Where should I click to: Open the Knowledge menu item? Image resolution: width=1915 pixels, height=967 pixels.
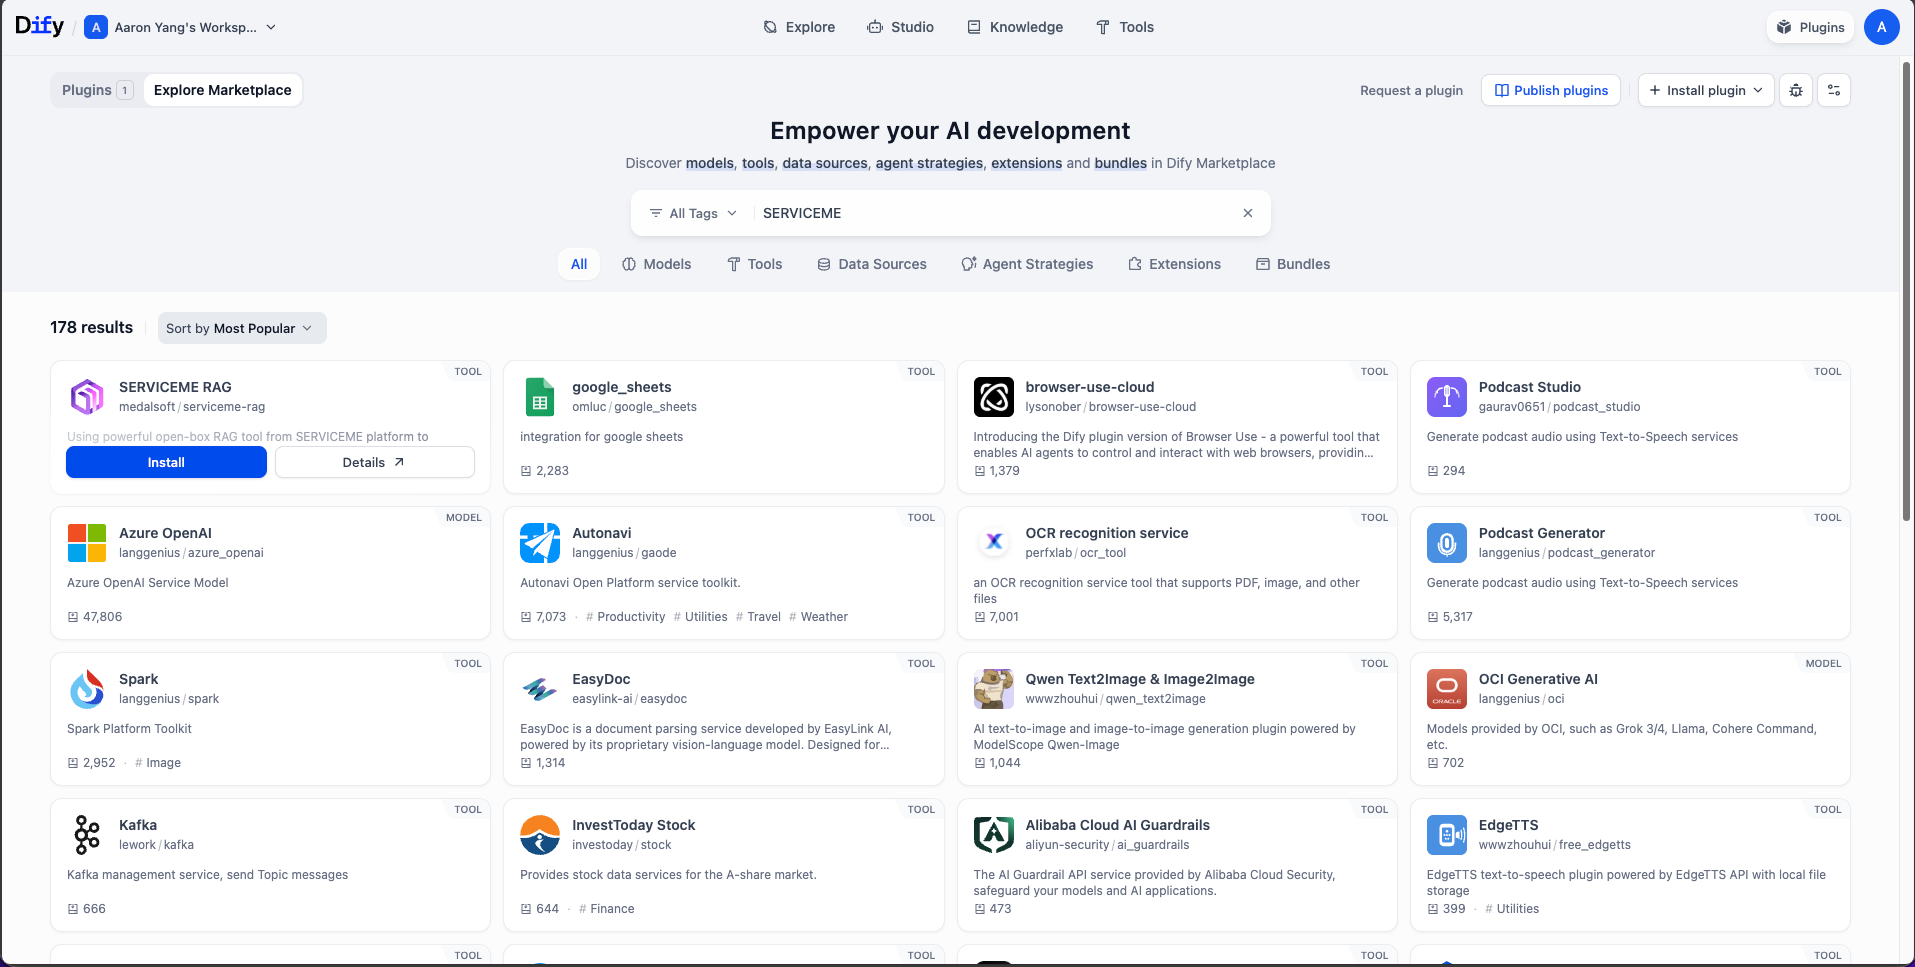pyautogui.click(x=1015, y=27)
